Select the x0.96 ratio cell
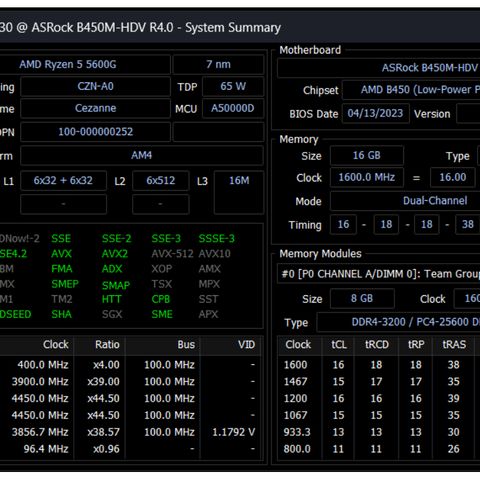480x480 pixels. click(106, 449)
